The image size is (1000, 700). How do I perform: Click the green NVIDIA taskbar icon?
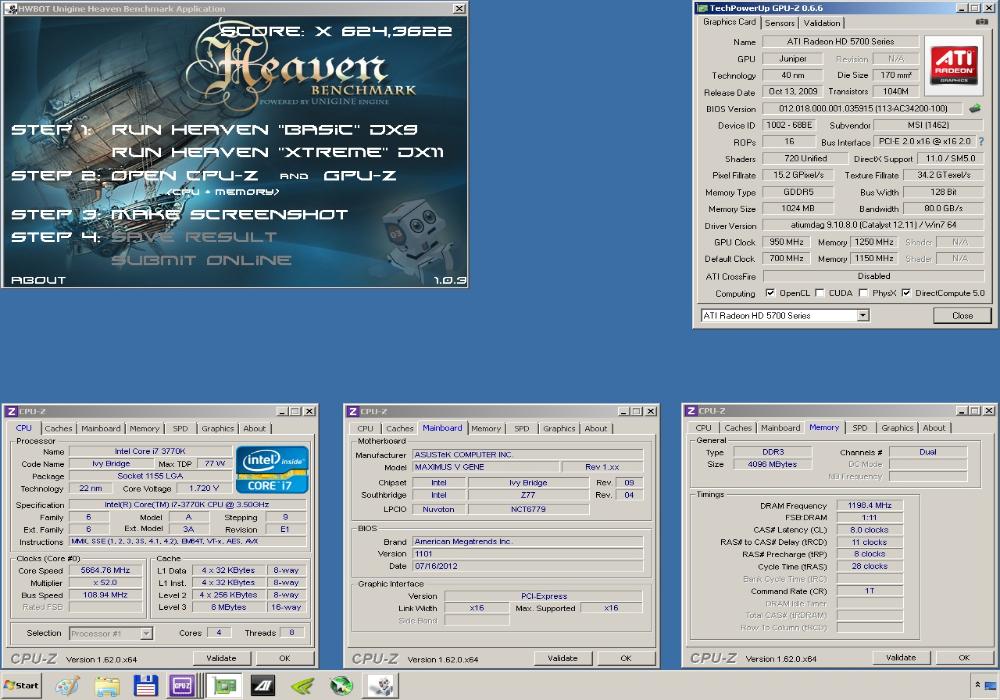click(x=302, y=686)
